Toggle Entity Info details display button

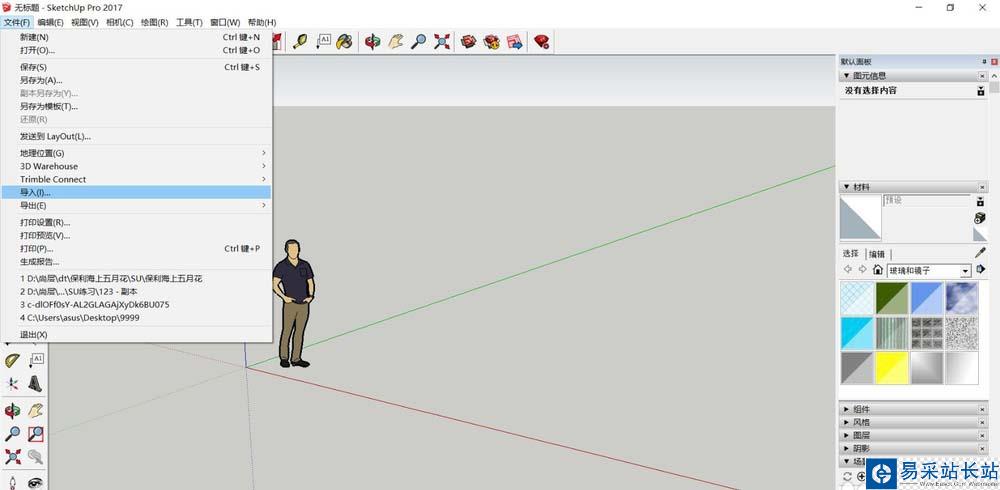pyautogui.click(x=981, y=91)
